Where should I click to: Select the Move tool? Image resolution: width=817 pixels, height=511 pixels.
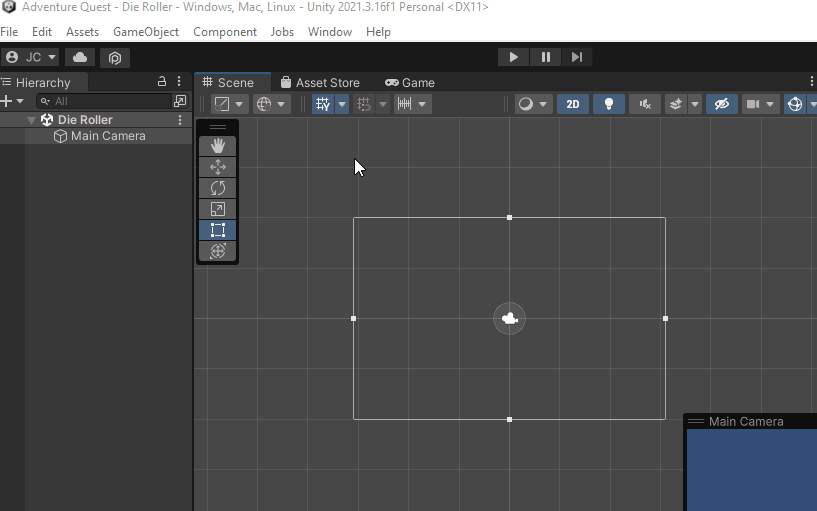pos(218,167)
